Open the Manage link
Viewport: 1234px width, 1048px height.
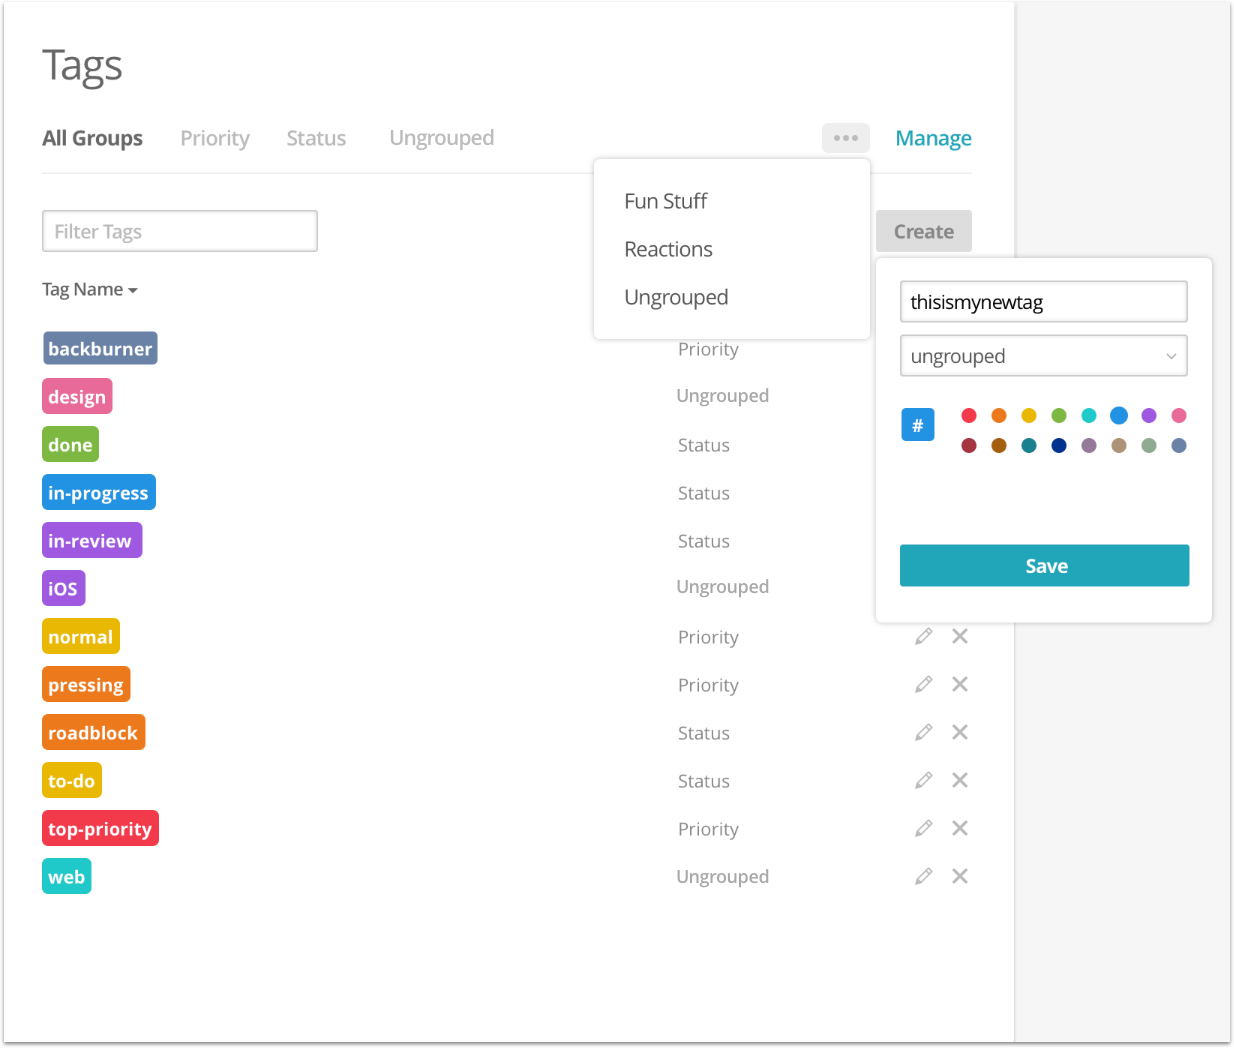[933, 138]
